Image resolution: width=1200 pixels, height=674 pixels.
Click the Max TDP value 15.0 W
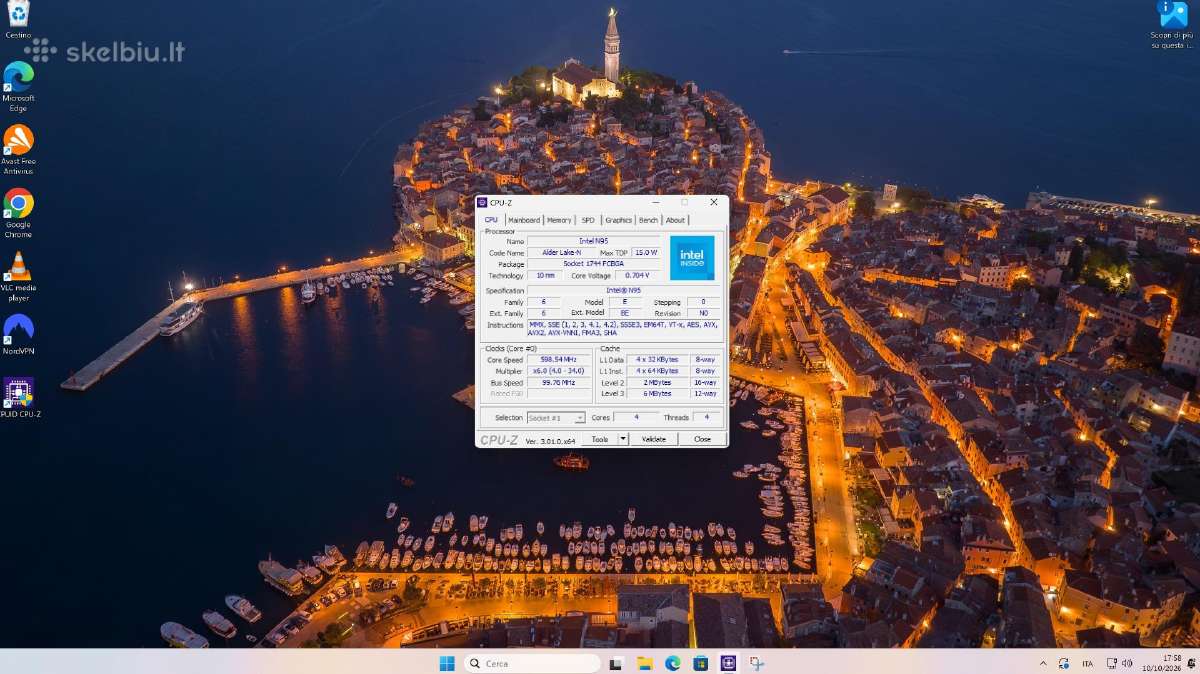[x=646, y=252]
